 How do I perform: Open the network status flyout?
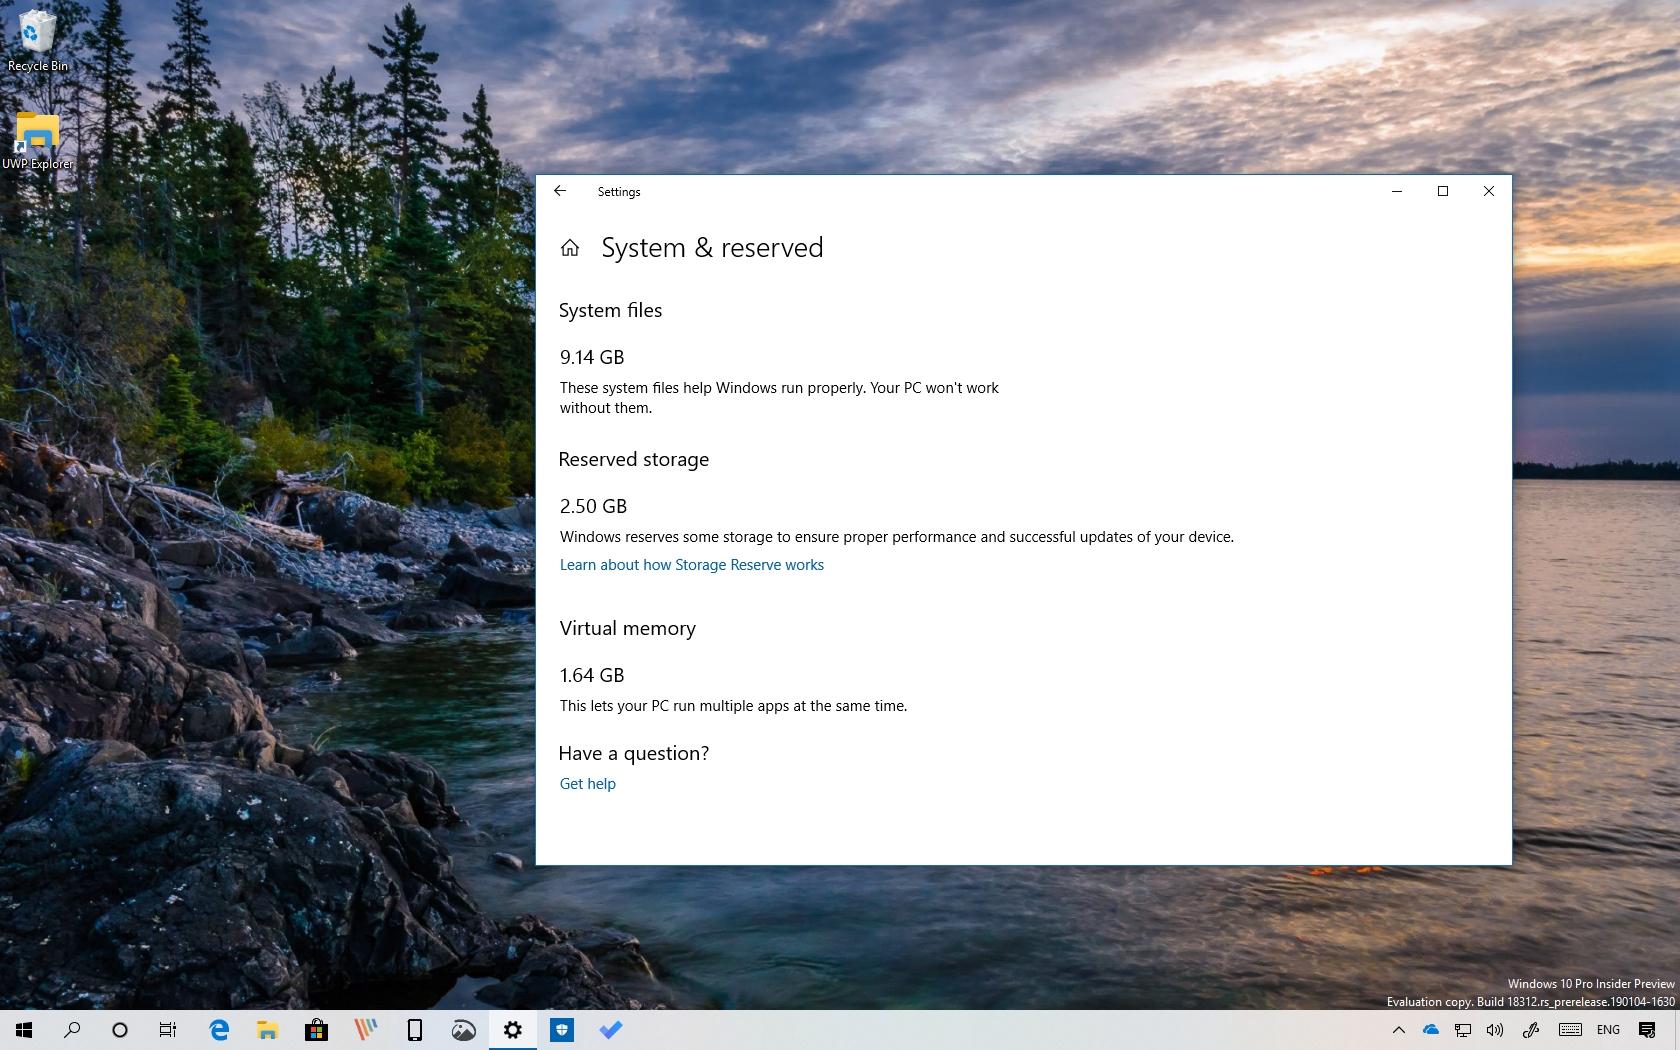click(x=1462, y=1030)
